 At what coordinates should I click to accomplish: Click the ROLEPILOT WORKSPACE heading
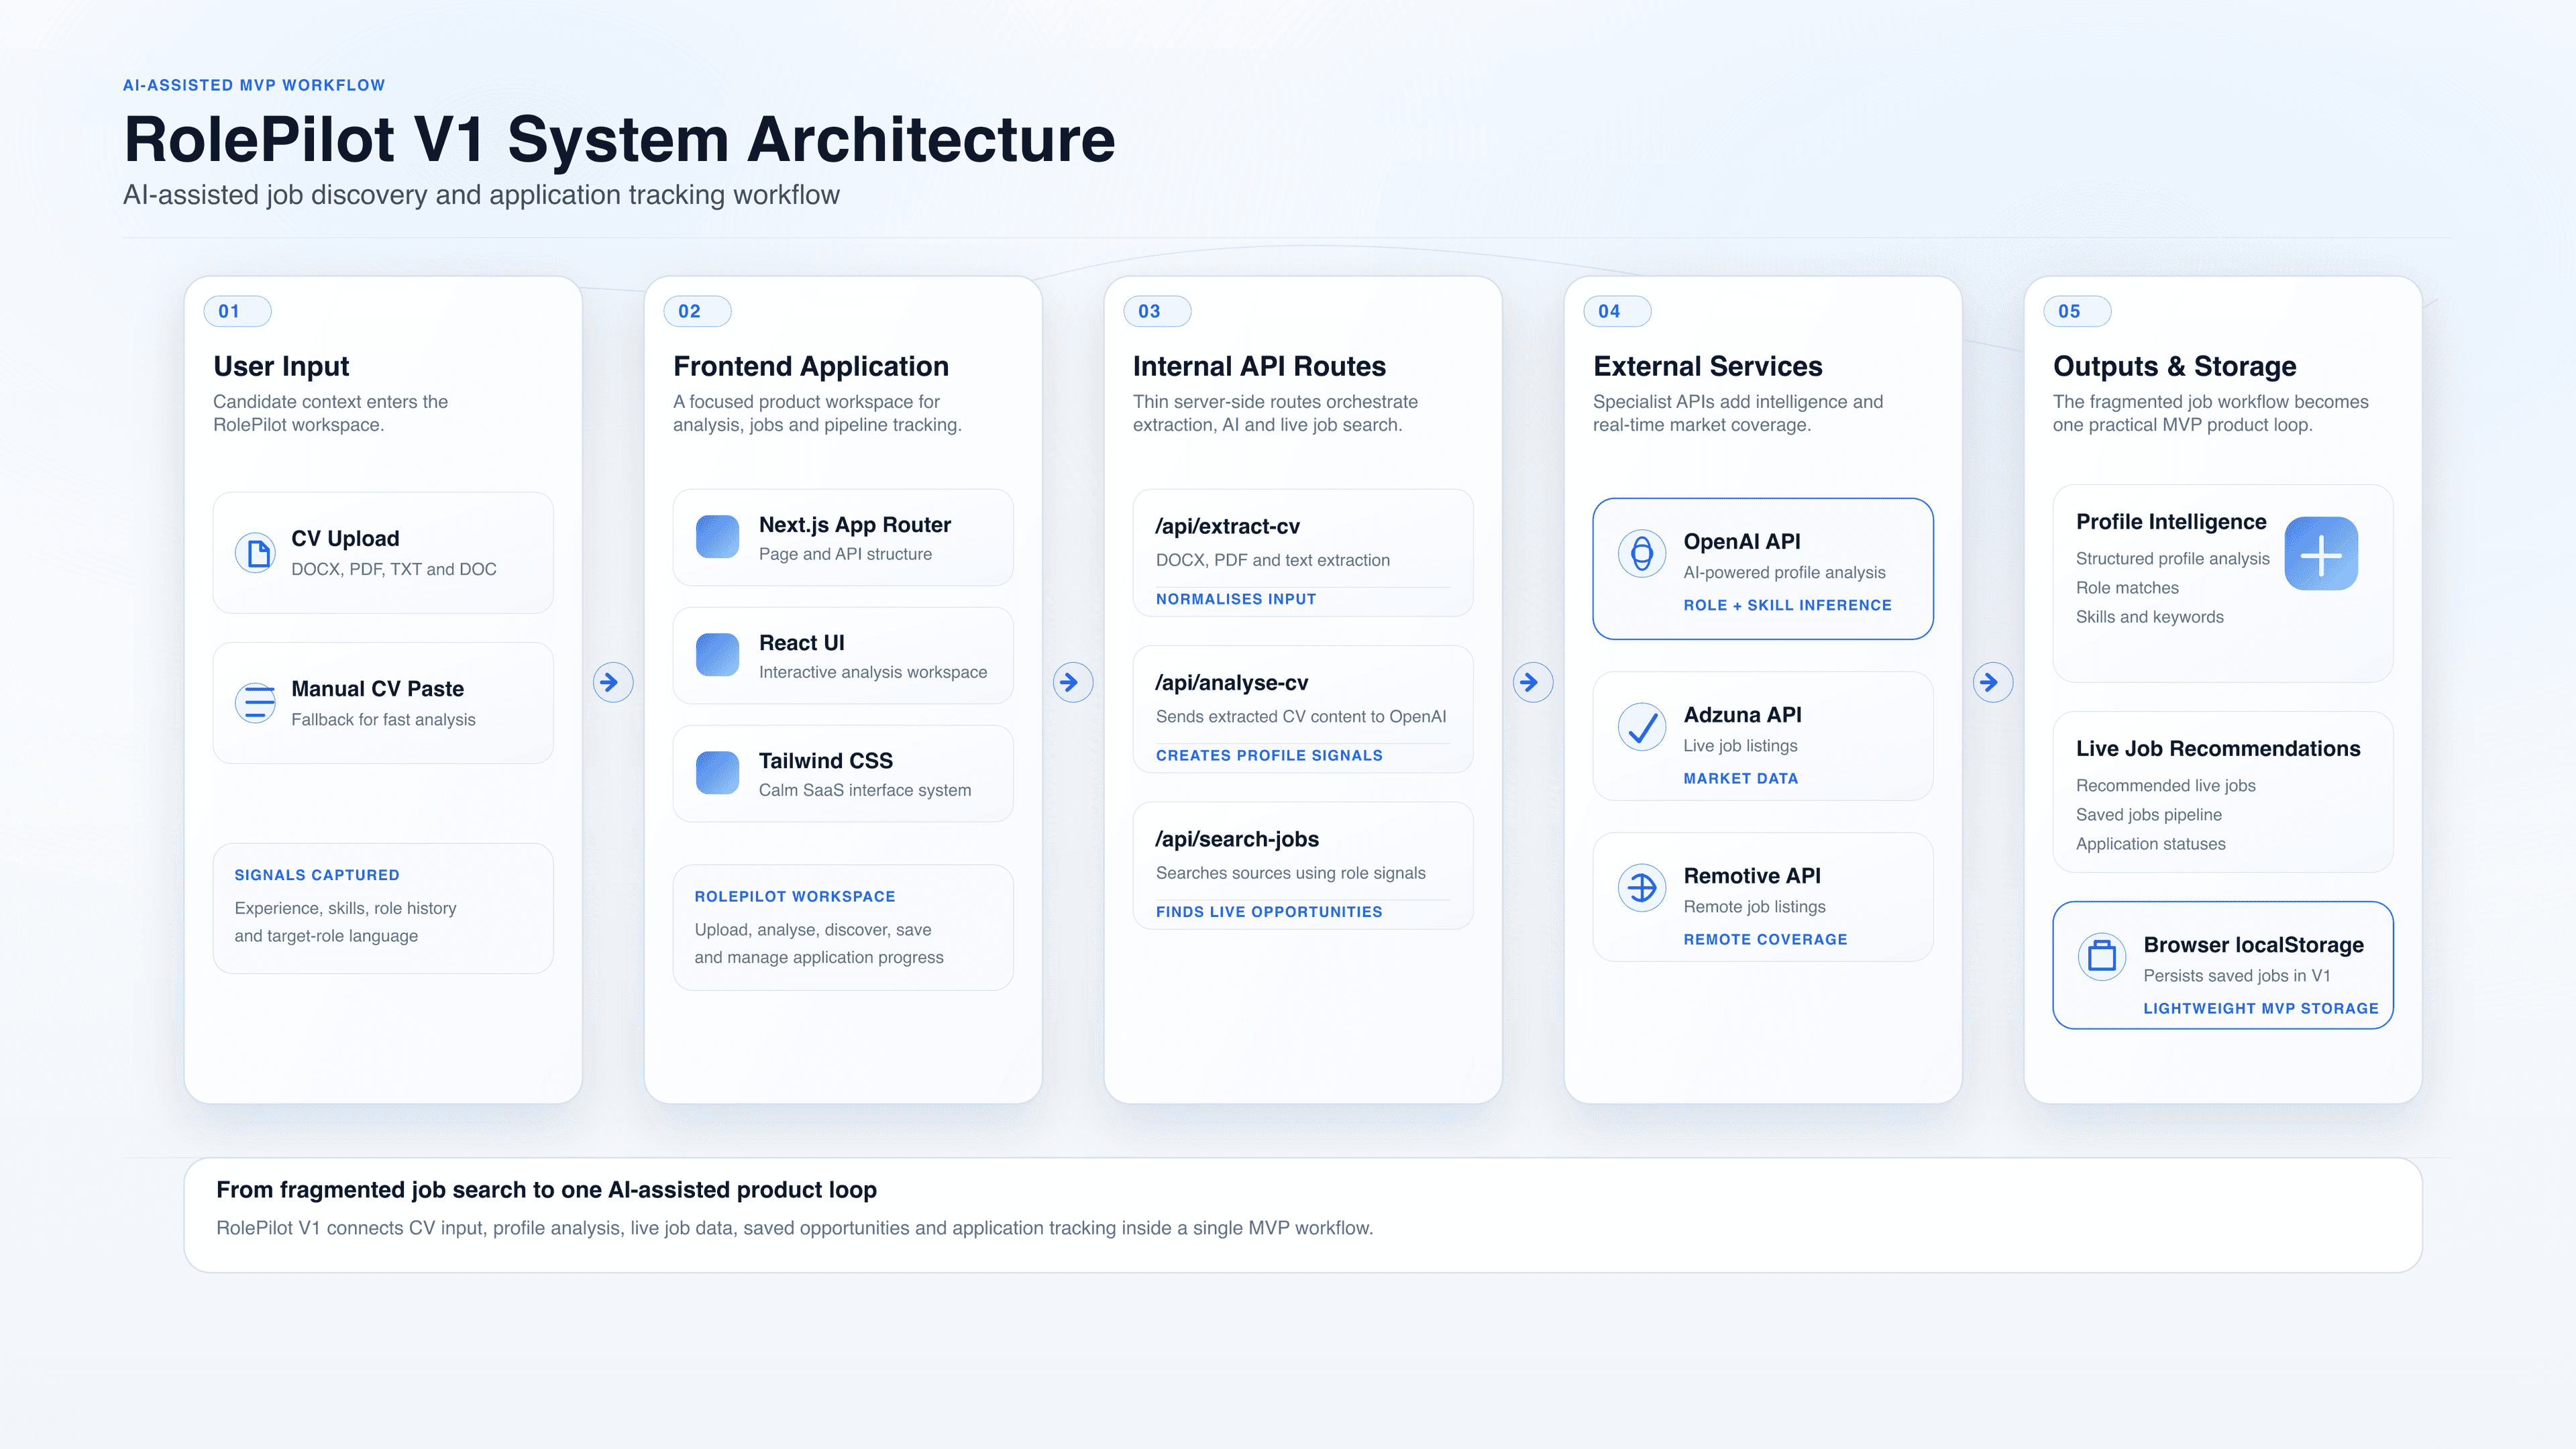[795, 897]
